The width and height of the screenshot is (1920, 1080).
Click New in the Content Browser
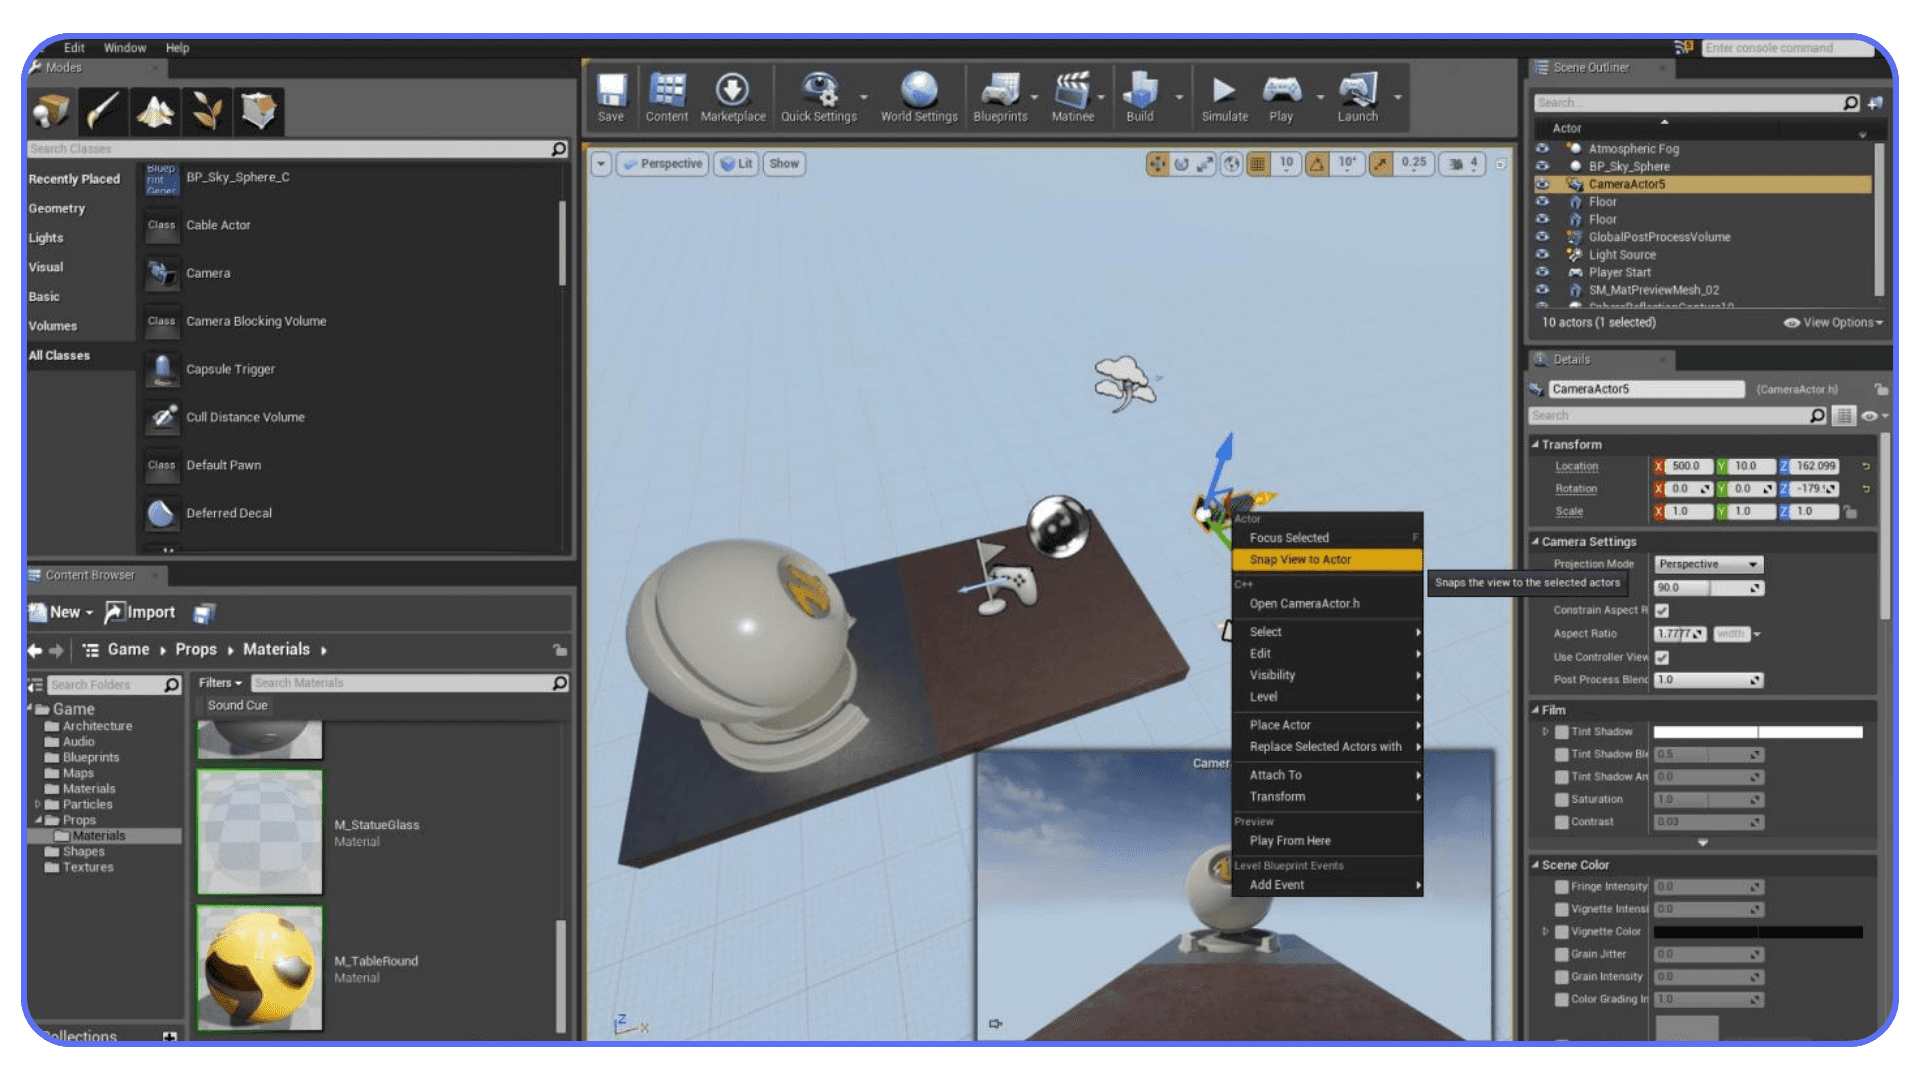[62, 611]
